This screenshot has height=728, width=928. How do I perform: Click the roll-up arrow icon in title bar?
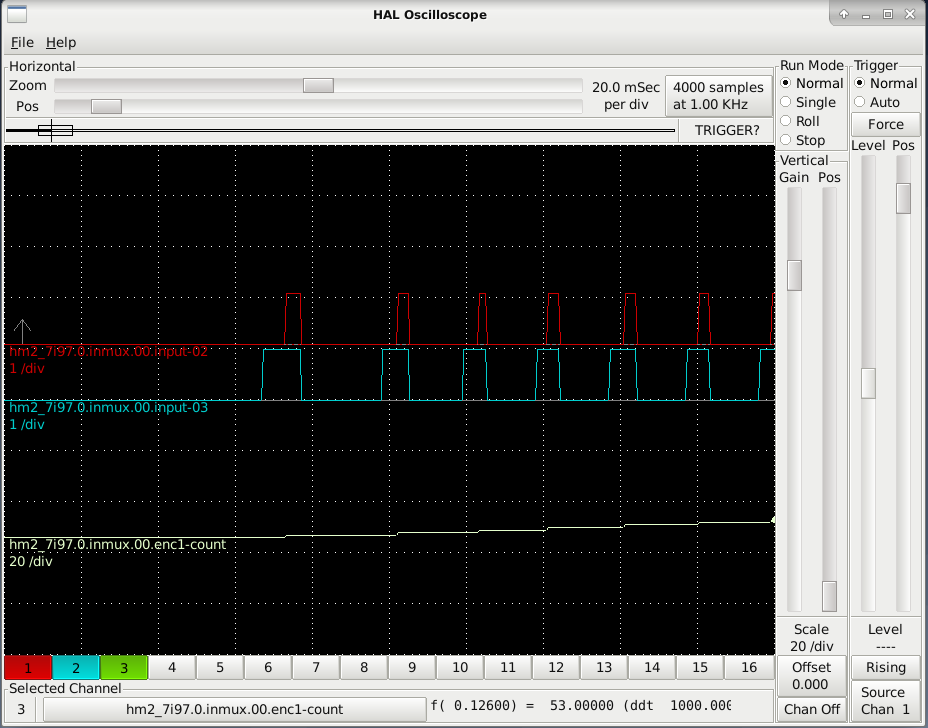click(x=844, y=14)
